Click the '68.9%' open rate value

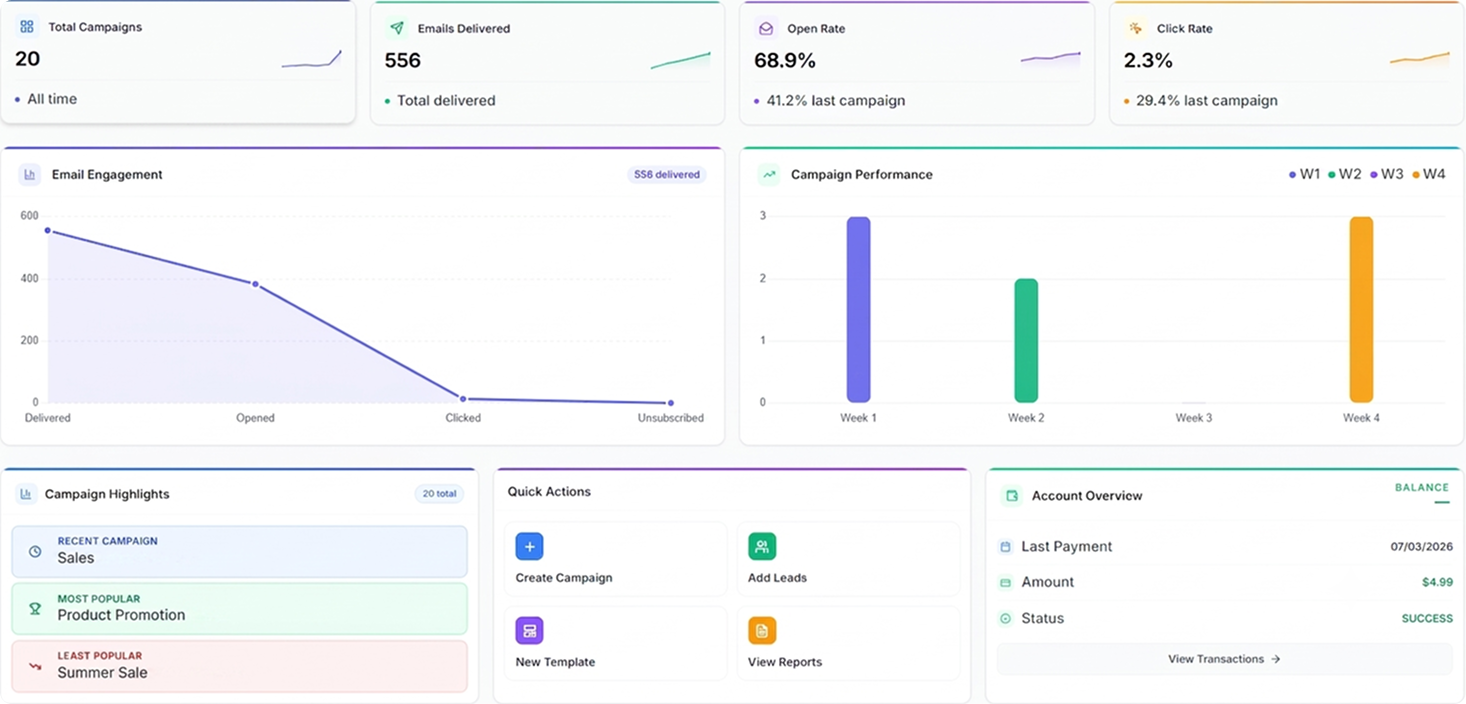click(785, 61)
